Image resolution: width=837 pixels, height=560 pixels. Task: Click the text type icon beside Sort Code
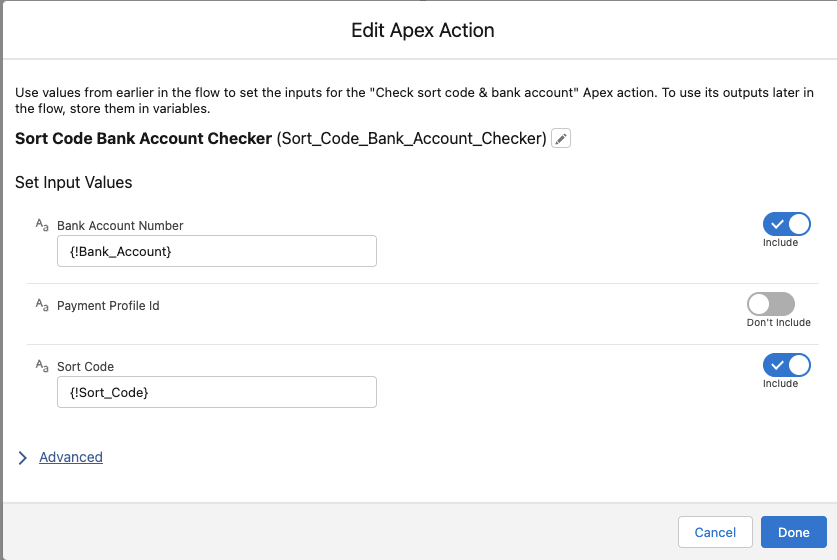(x=41, y=366)
